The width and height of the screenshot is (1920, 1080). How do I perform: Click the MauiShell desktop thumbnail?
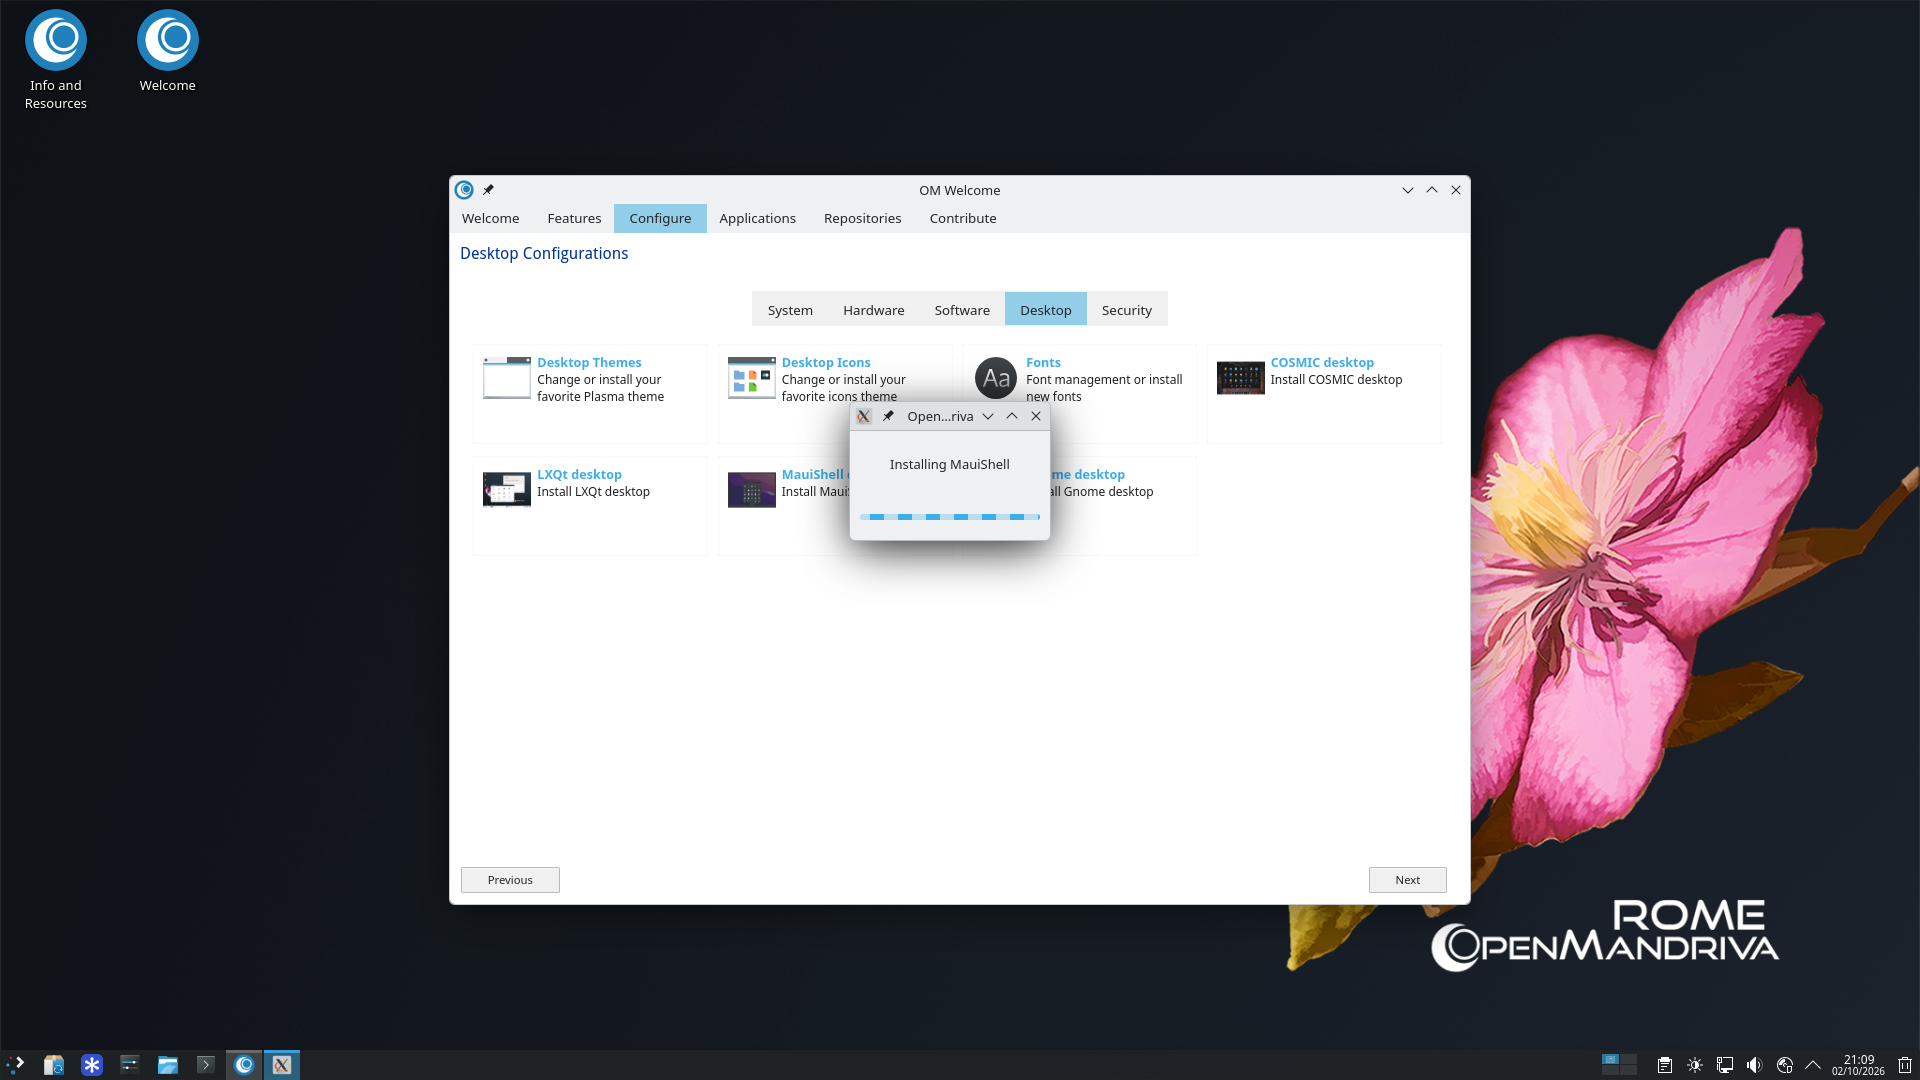[751, 490]
